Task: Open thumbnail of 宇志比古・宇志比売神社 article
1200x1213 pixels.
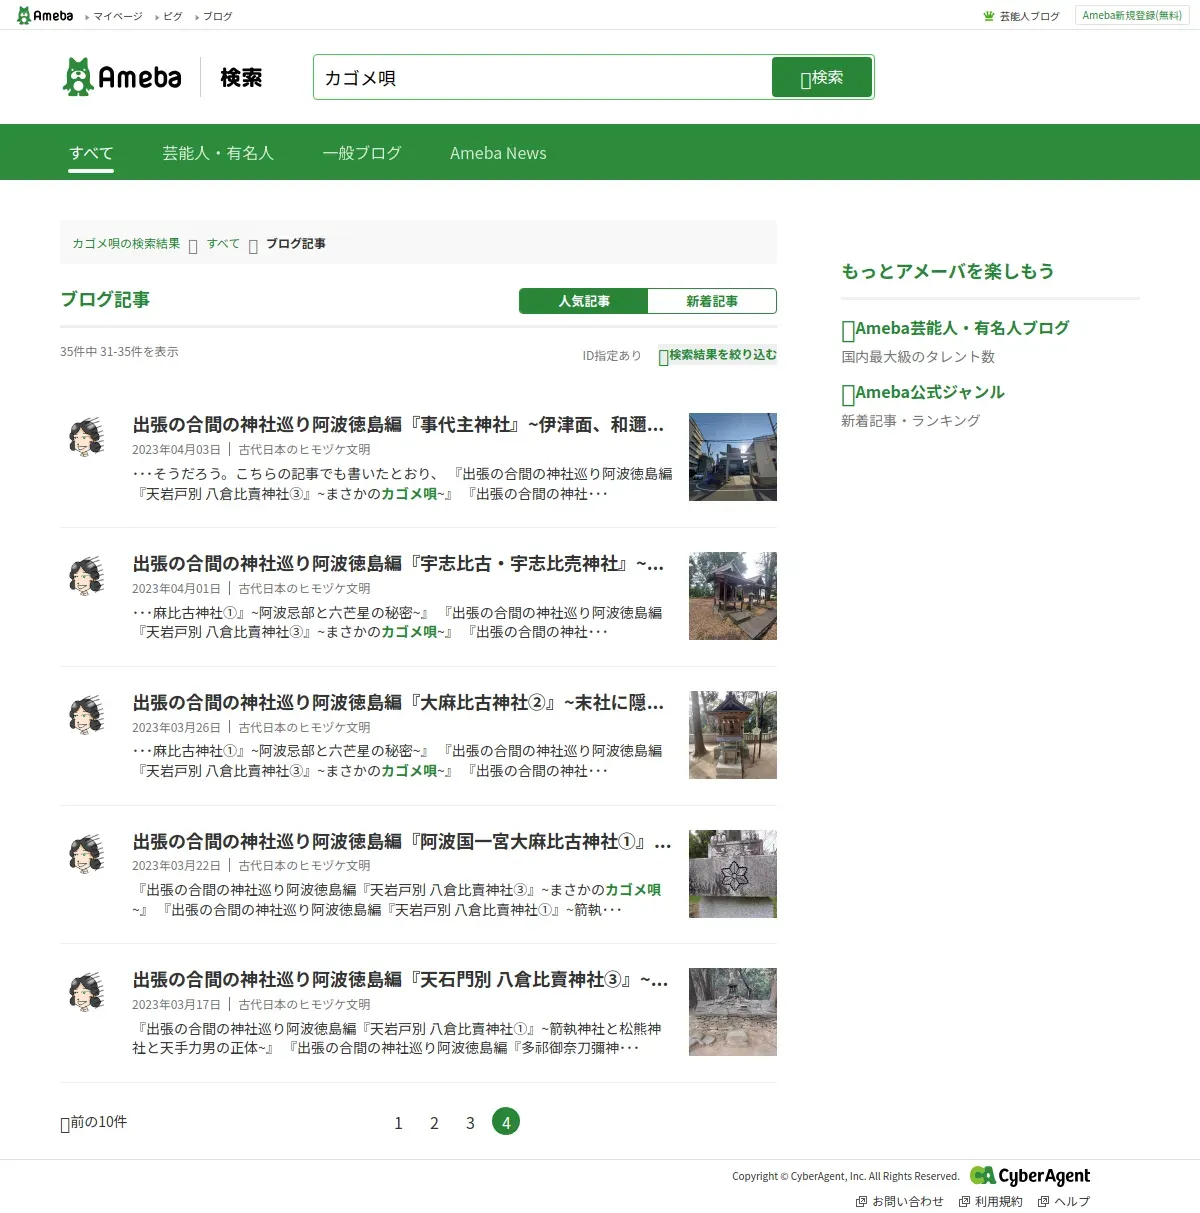Action: click(733, 596)
